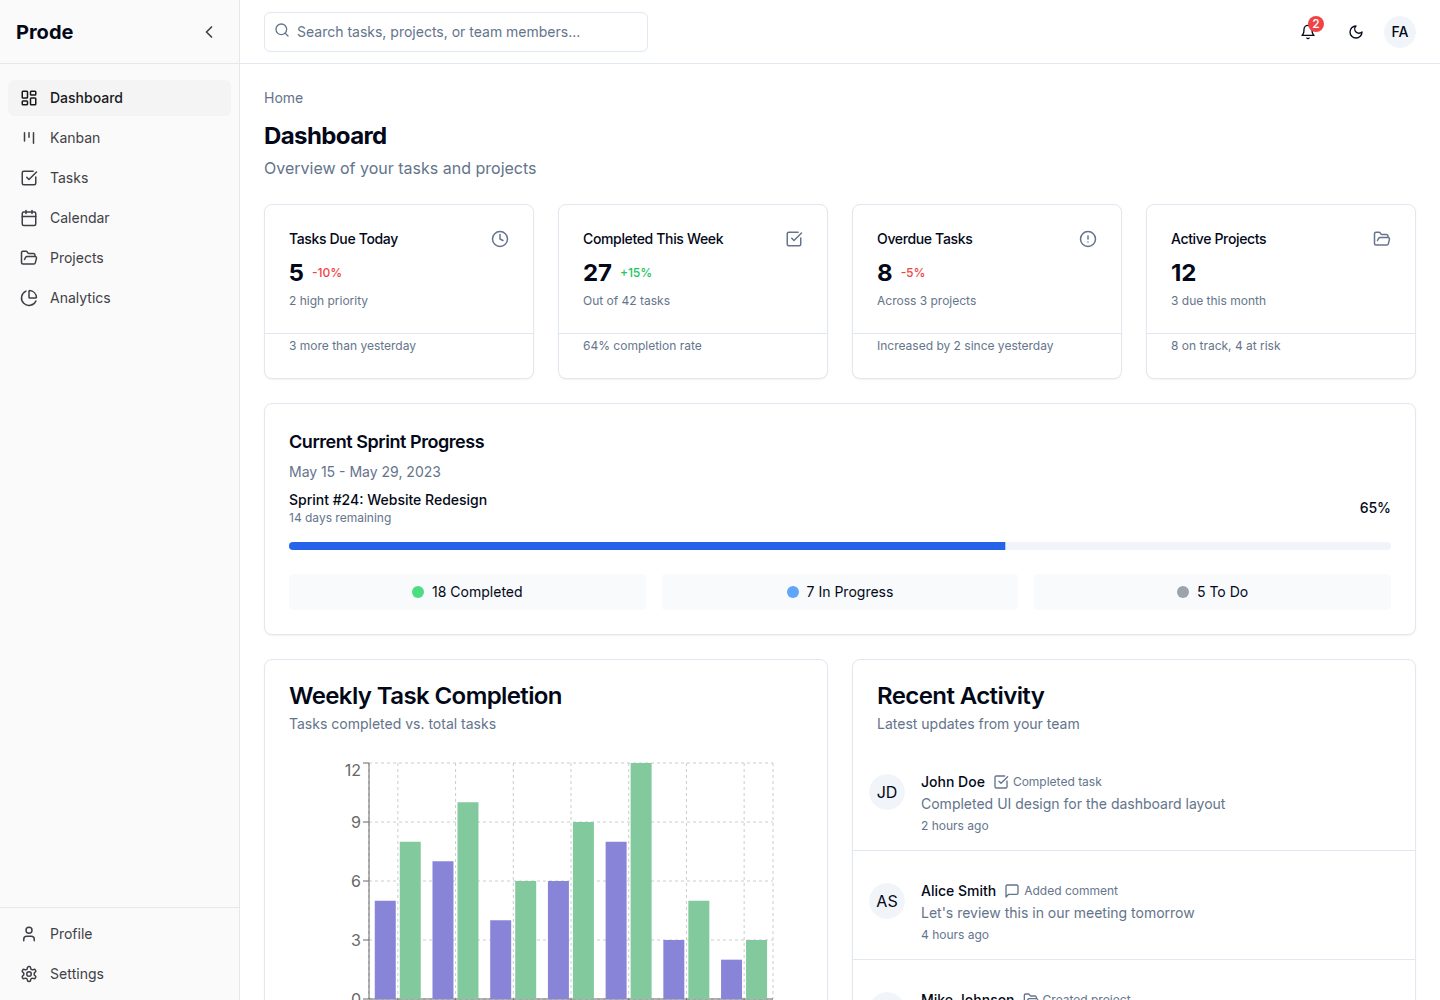1440x1000 pixels.
Task: Click the JD avatar for John Doe
Action: [x=887, y=792]
